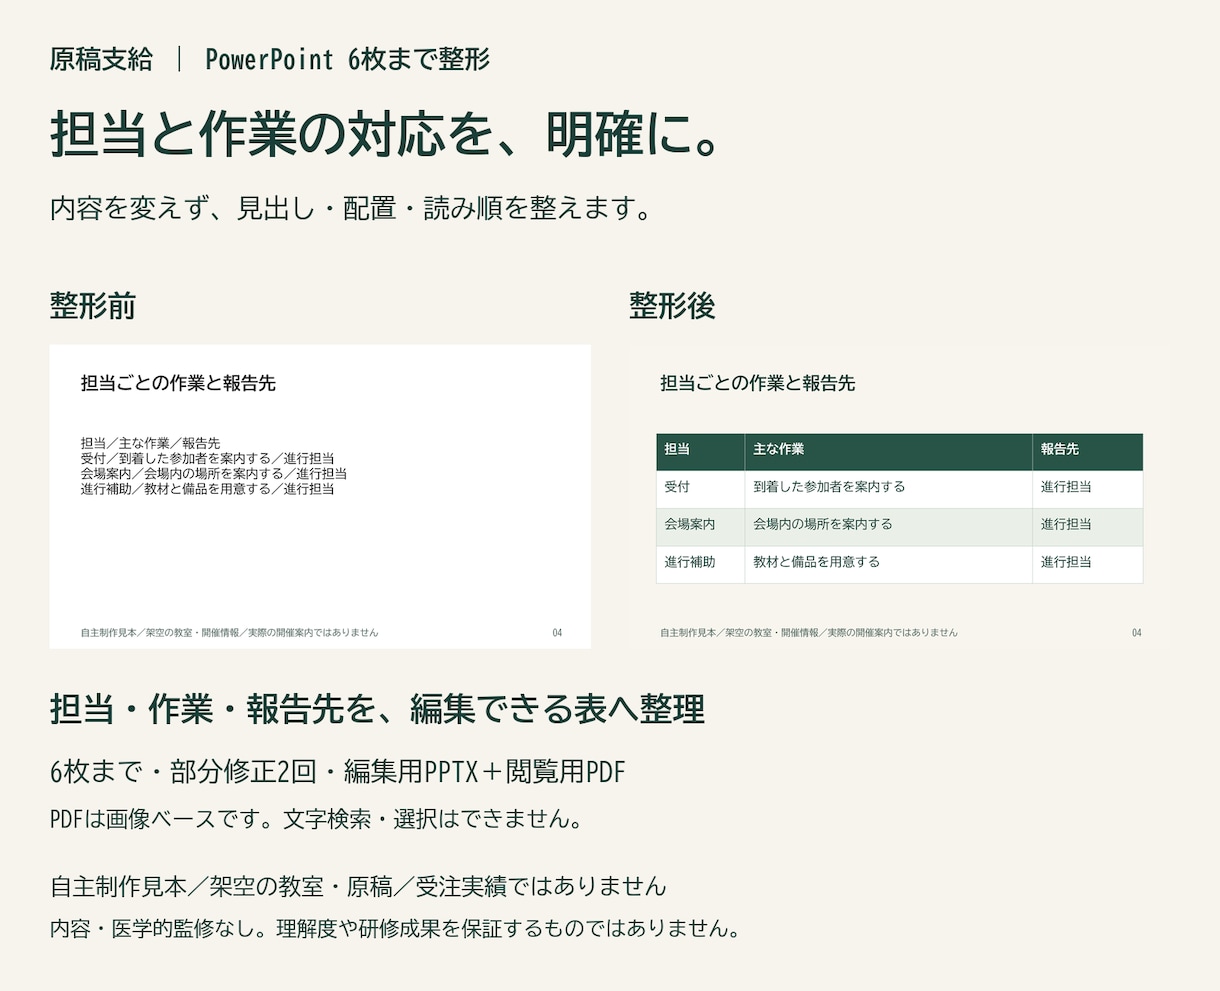Click the '担当' table header cell
The image size is (1220, 991).
[700, 450]
